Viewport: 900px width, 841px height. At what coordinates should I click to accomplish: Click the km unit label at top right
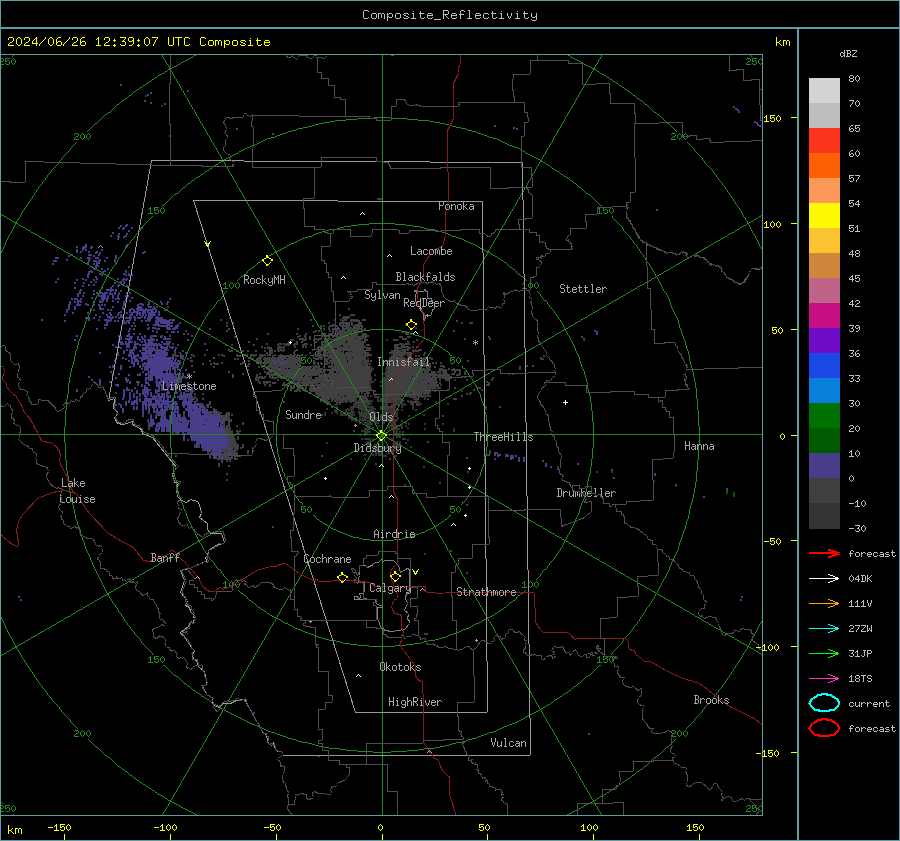(x=782, y=42)
